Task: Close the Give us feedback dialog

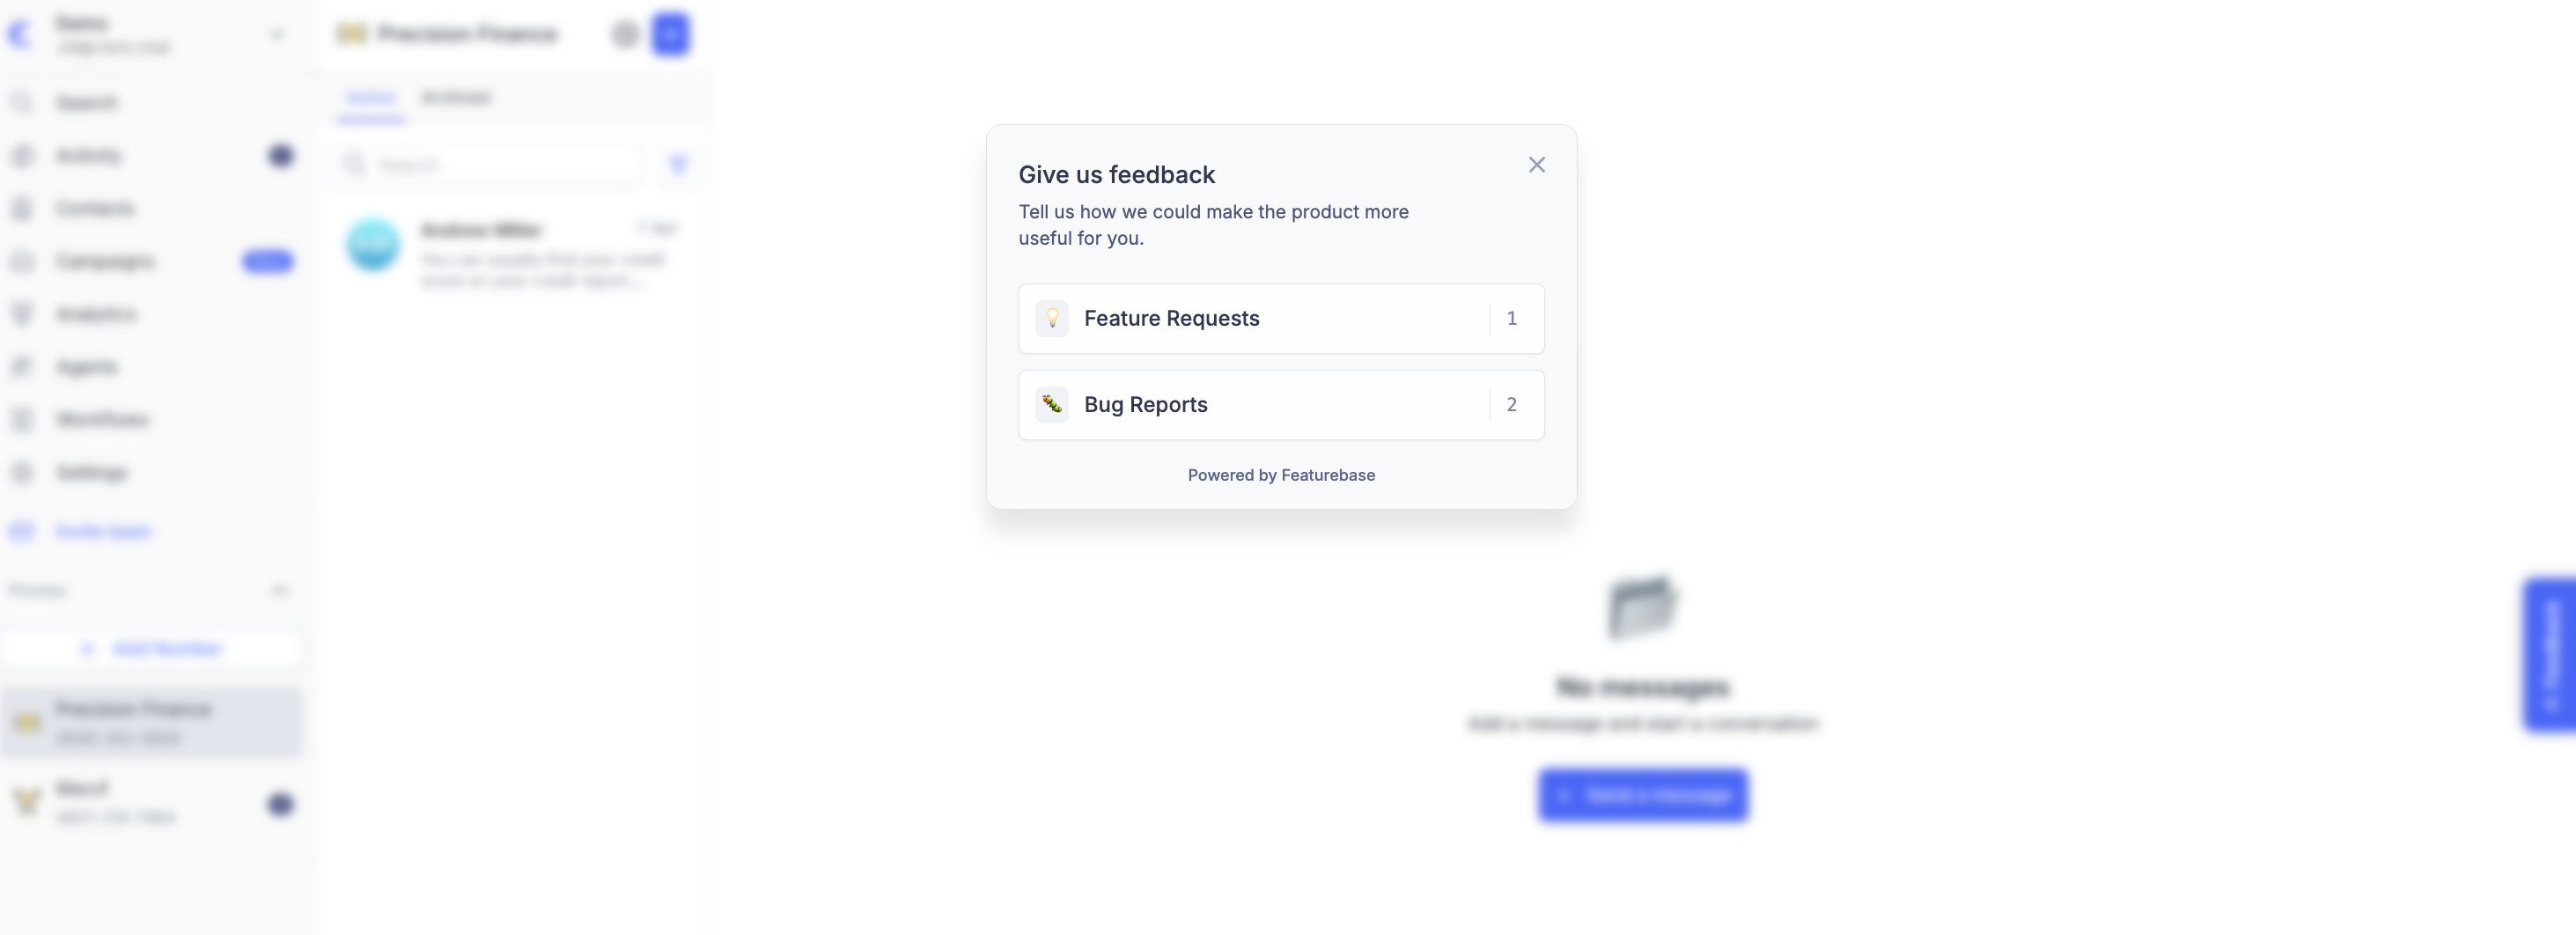Action: 1536,165
